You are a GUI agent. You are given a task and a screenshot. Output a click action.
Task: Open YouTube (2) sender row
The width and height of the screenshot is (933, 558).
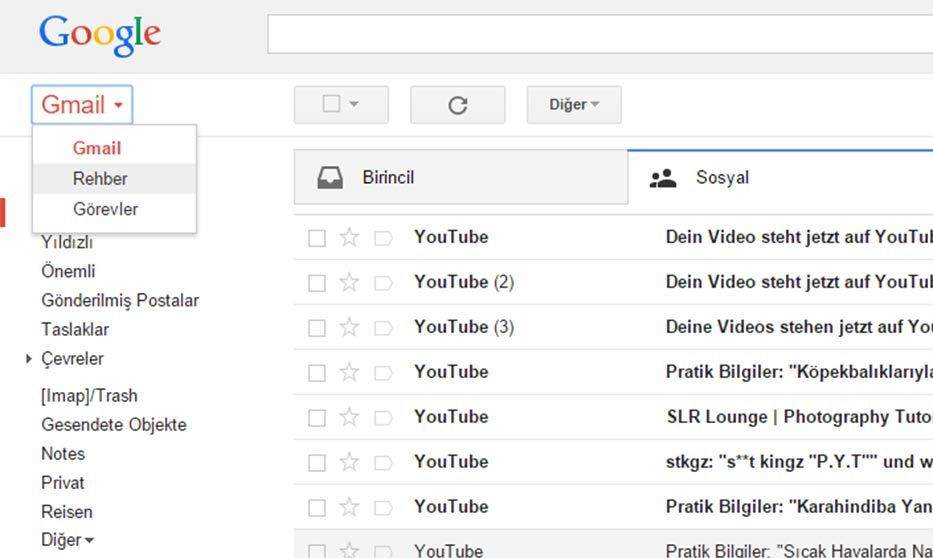pos(464,282)
